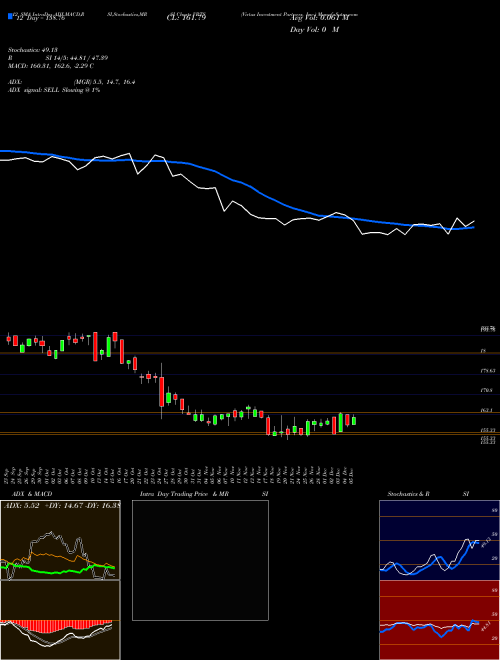500x660 pixels.
Task: Click the 'Intra Day Trading Price & MR' title
Action: point(185,494)
